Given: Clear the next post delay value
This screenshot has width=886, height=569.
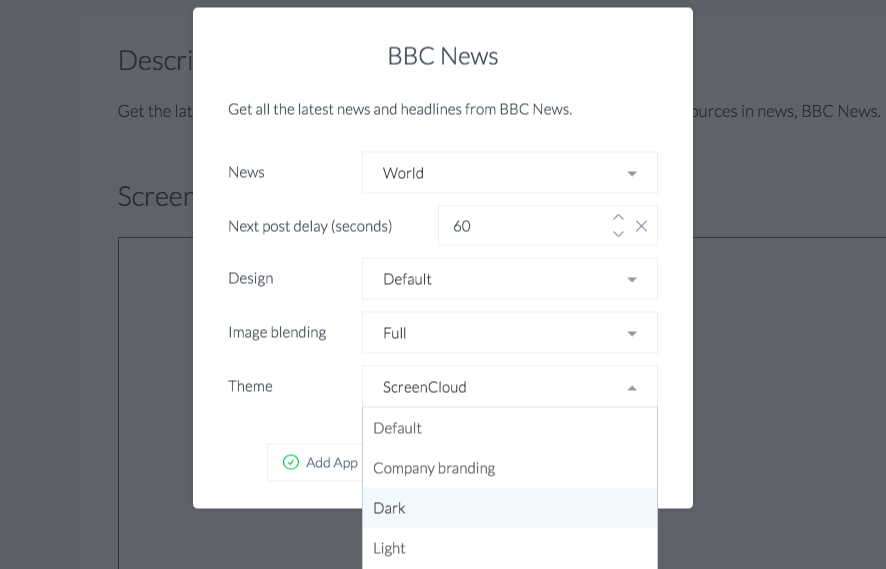Looking at the screenshot, I should pyautogui.click(x=641, y=226).
